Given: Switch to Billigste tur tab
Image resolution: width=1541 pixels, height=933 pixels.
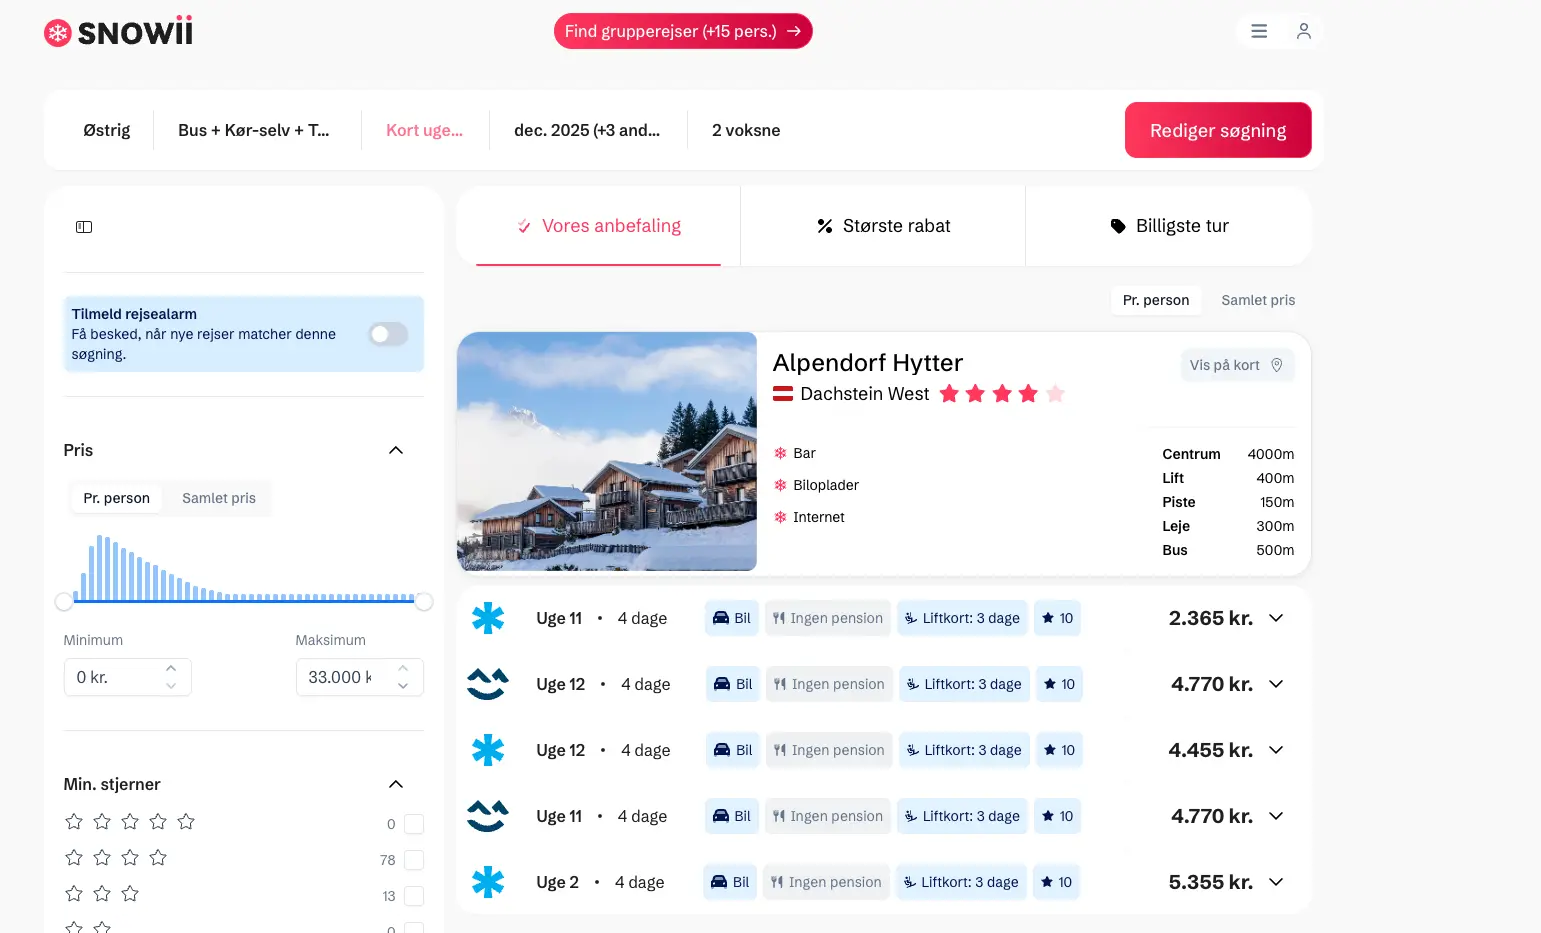Looking at the screenshot, I should coord(1169,226).
